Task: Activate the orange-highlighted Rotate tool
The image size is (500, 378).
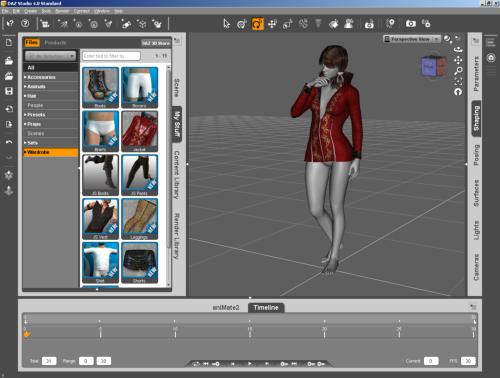Action: (258, 24)
